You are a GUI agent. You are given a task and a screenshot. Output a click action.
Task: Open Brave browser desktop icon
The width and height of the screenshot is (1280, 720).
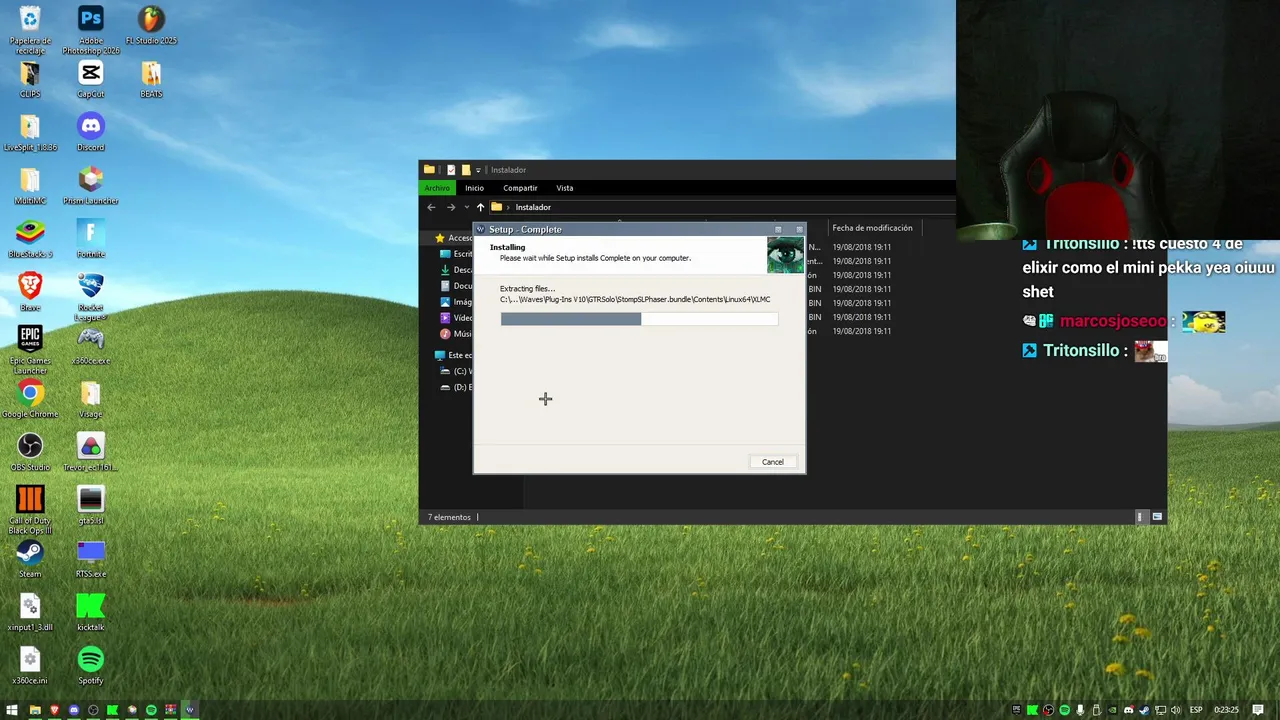(x=30, y=293)
